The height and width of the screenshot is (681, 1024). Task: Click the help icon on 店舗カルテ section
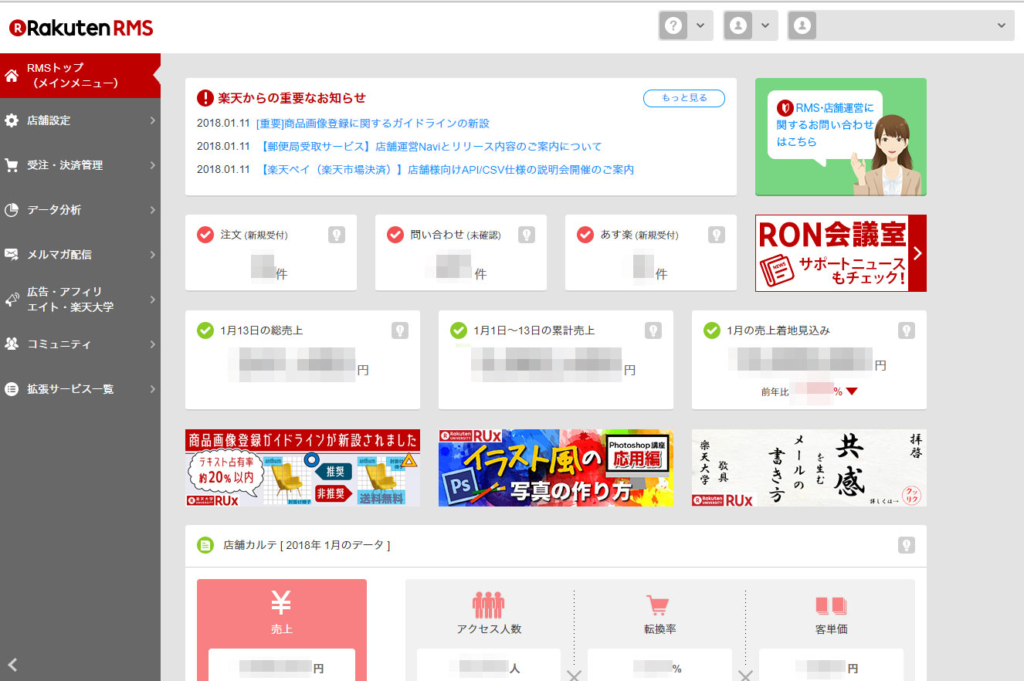(907, 545)
